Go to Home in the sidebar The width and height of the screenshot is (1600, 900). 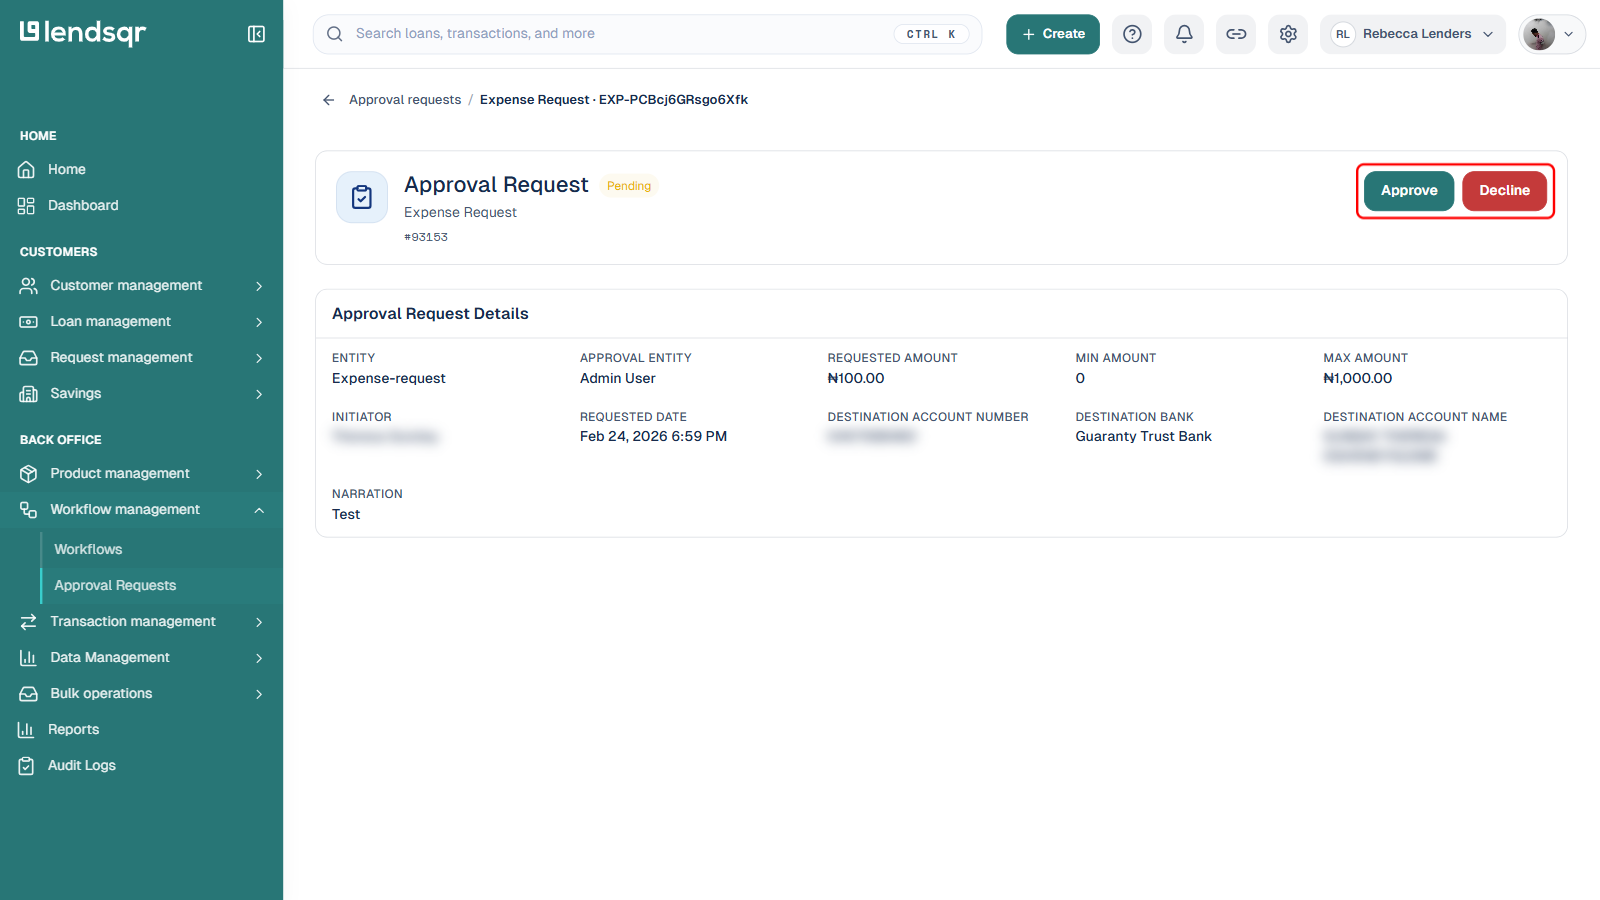click(67, 170)
